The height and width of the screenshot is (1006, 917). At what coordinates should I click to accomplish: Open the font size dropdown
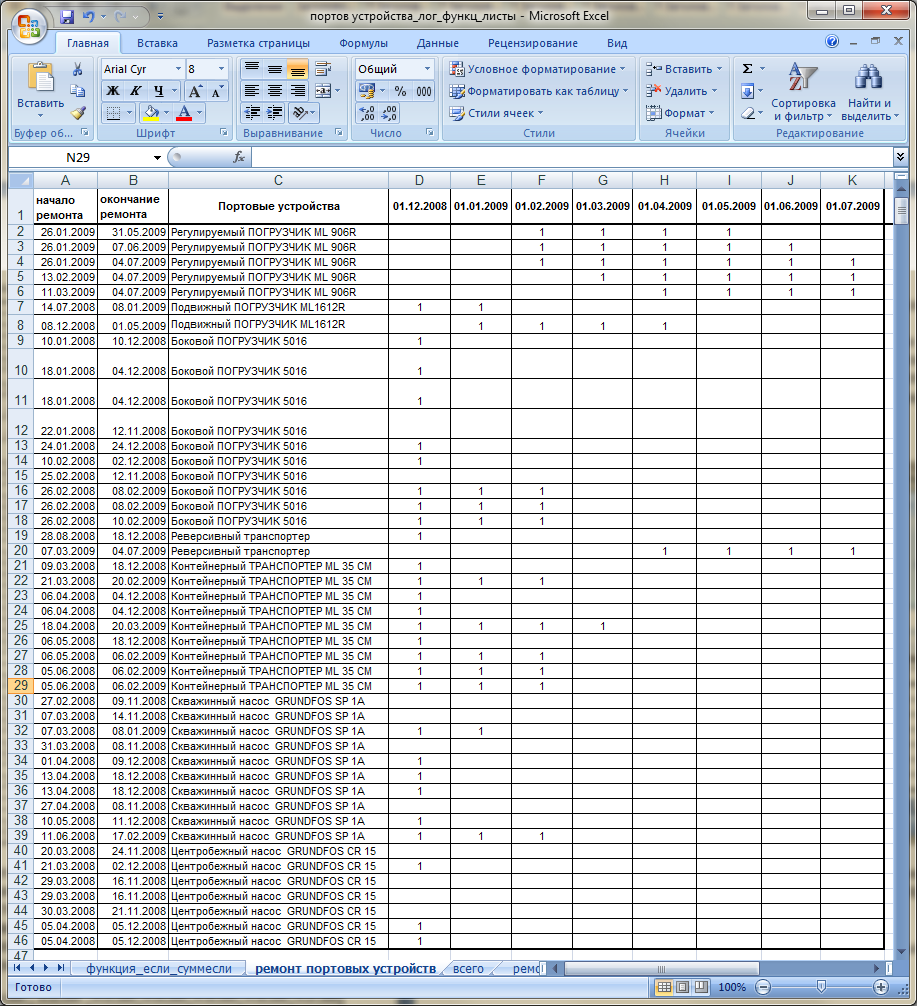coord(221,69)
